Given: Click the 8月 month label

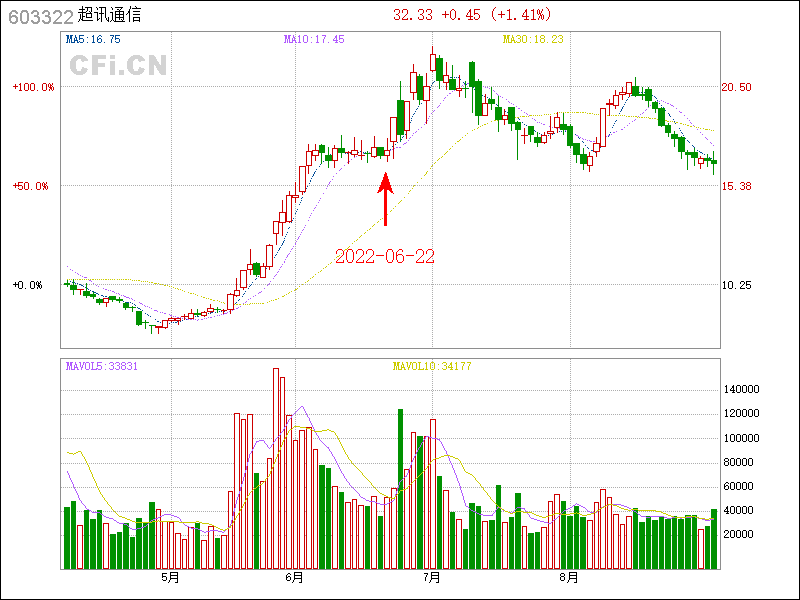Looking at the screenshot, I should [569, 578].
